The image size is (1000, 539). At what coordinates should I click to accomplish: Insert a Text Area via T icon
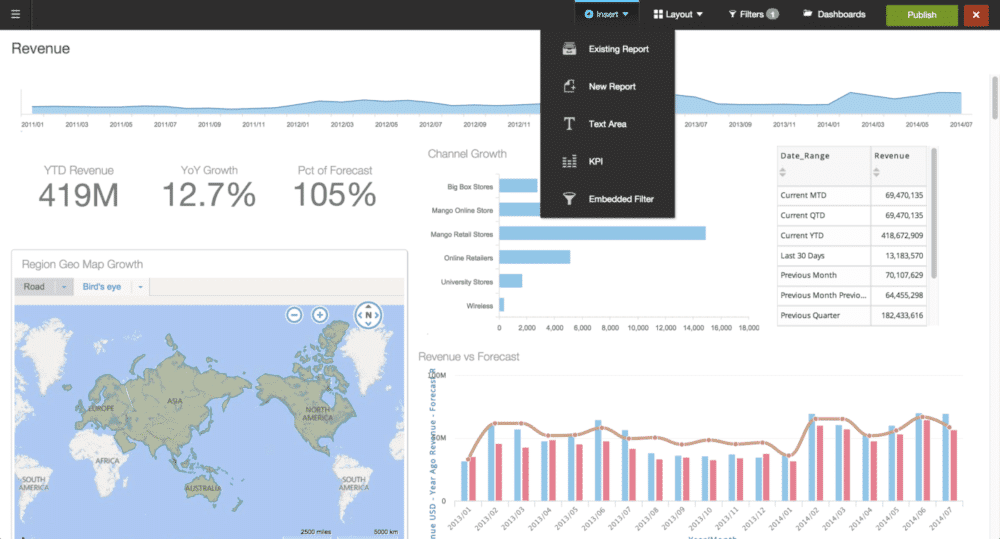[569, 124]
